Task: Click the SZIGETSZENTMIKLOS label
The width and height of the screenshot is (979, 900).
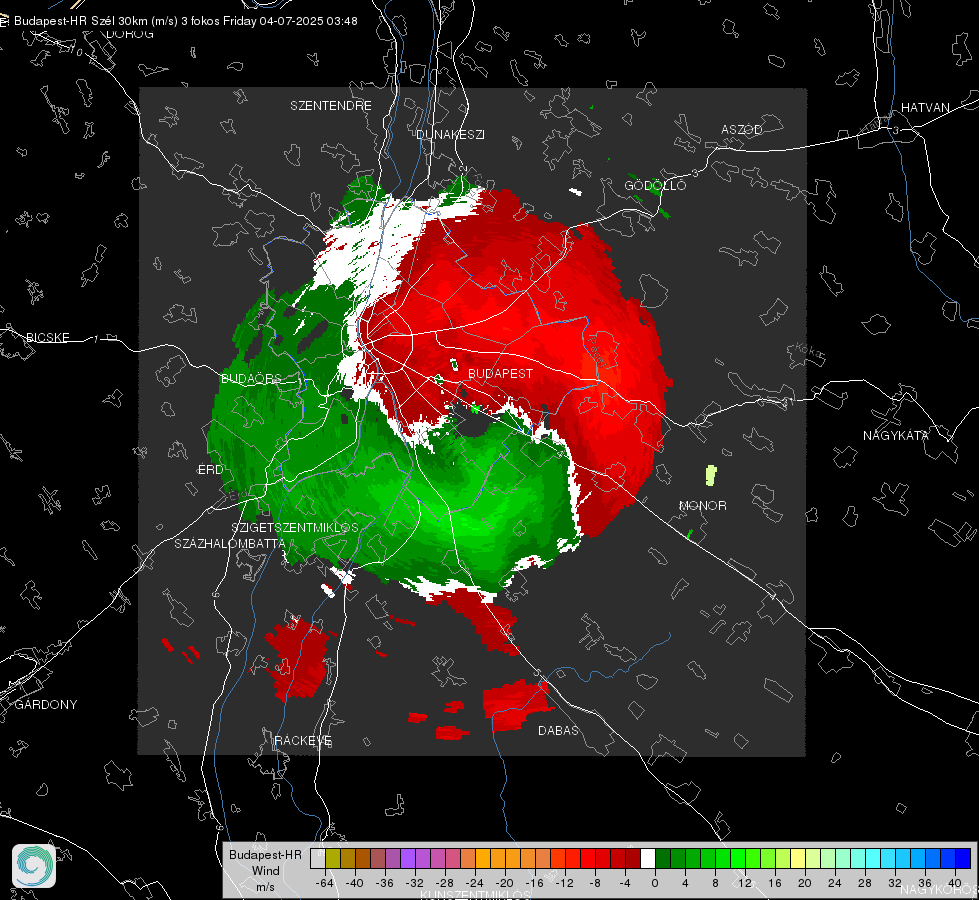Action: [295, 527]
